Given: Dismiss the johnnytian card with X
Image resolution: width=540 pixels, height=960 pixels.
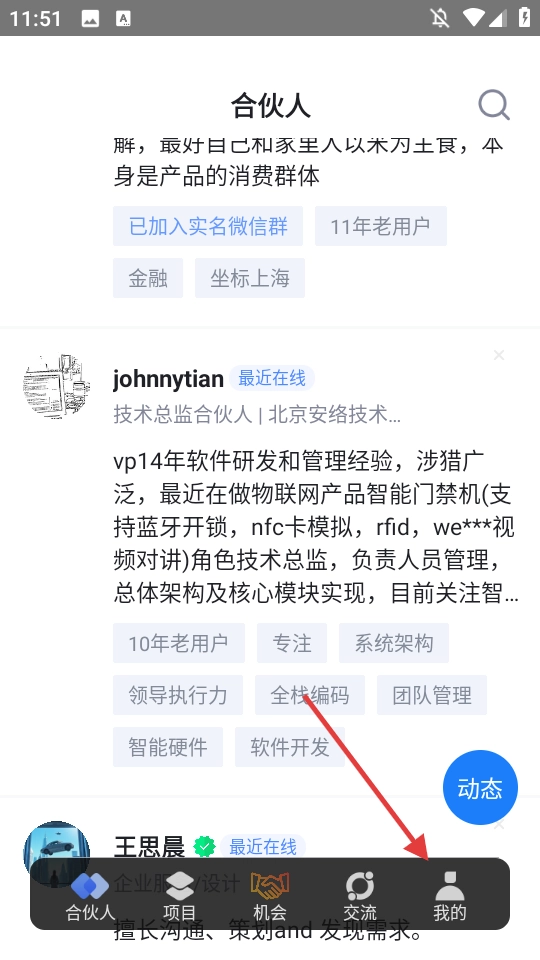Looking at the screenshot, I should coord(499,355).
